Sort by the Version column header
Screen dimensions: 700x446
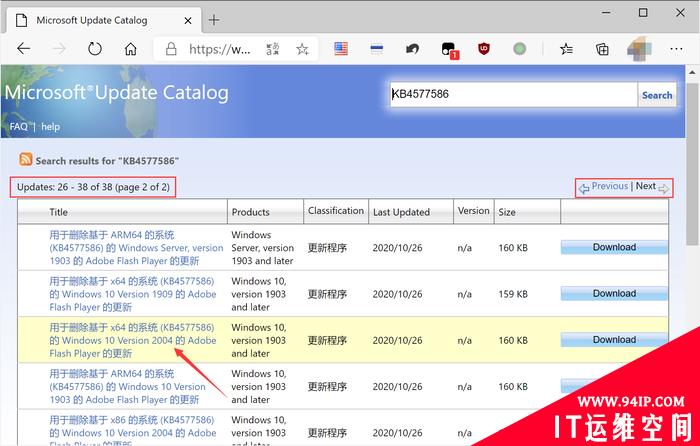click(473, 211)
